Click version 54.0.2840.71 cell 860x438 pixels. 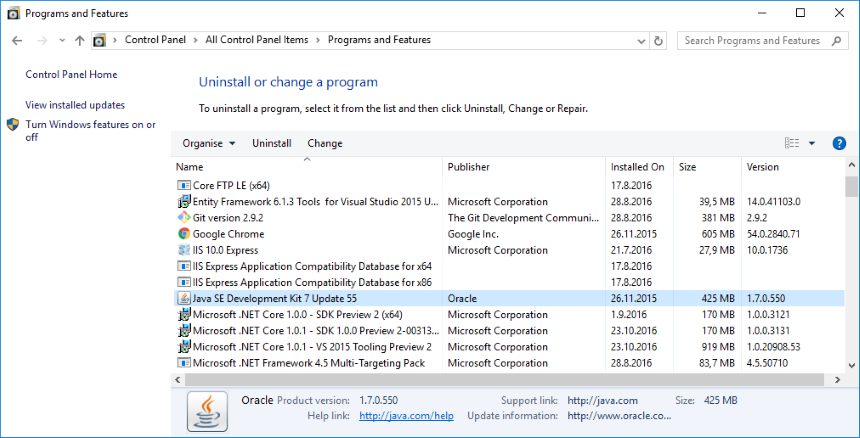click(773, 234)
